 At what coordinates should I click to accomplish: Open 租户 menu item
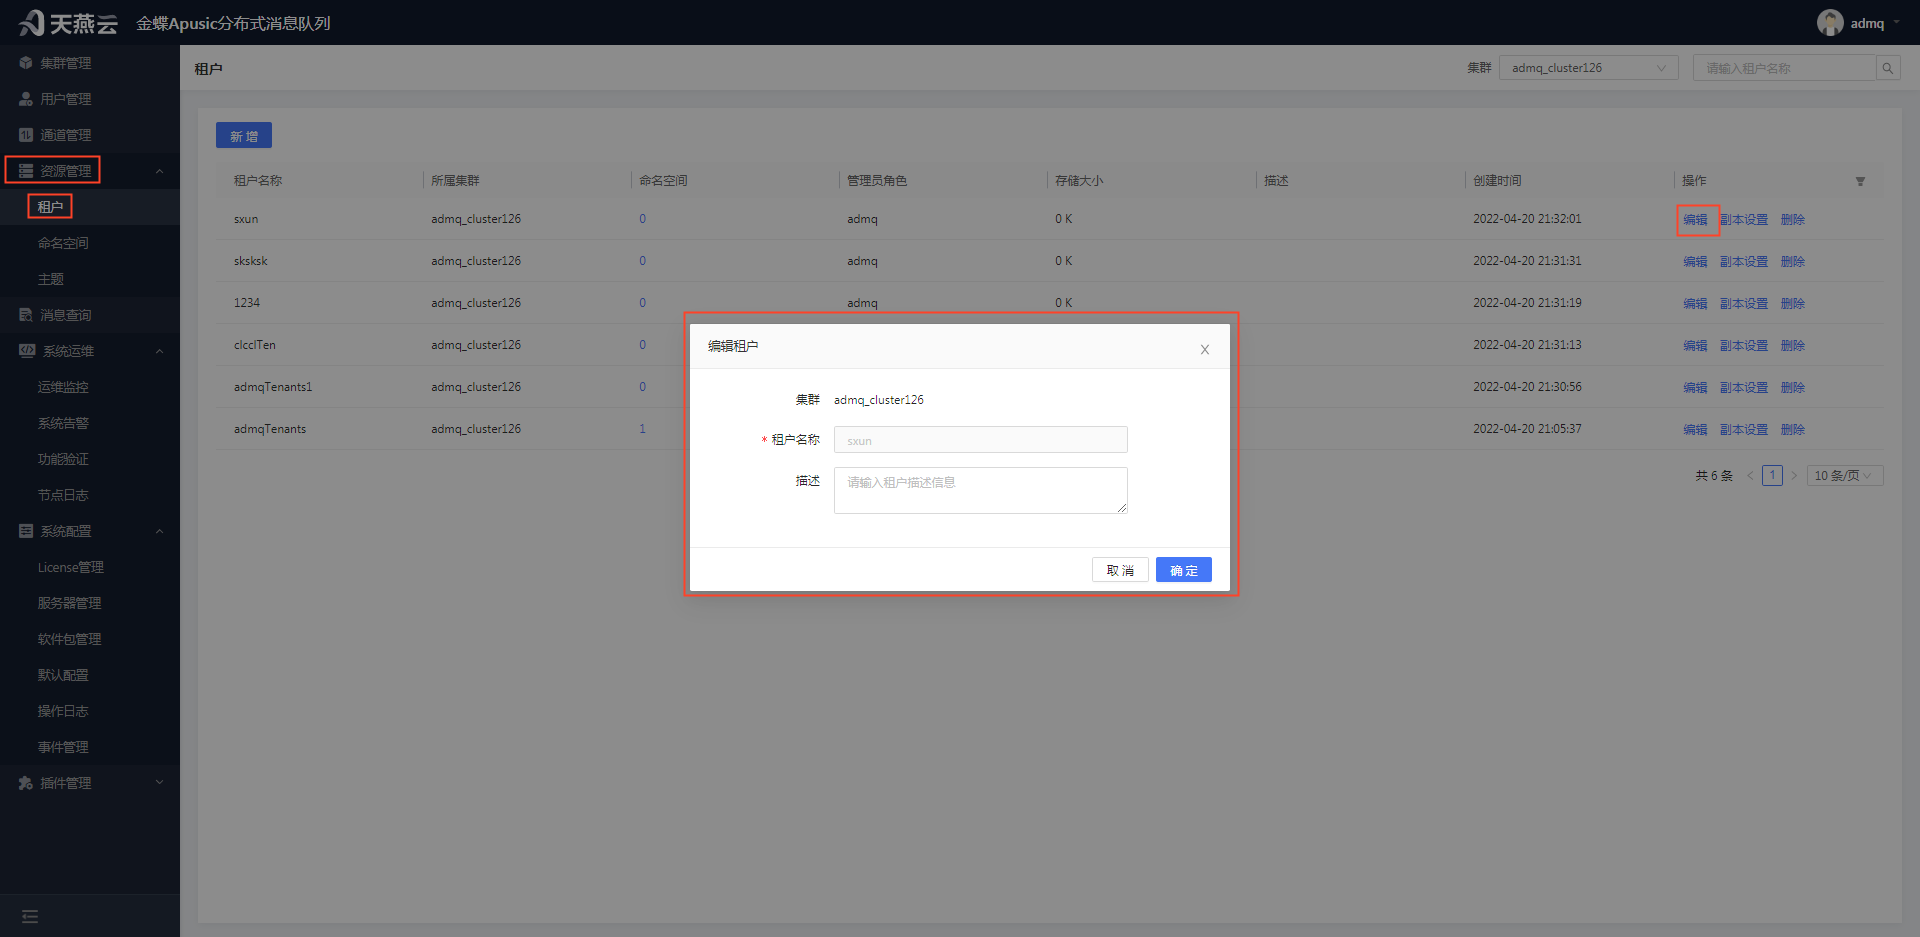coord(50,207)
